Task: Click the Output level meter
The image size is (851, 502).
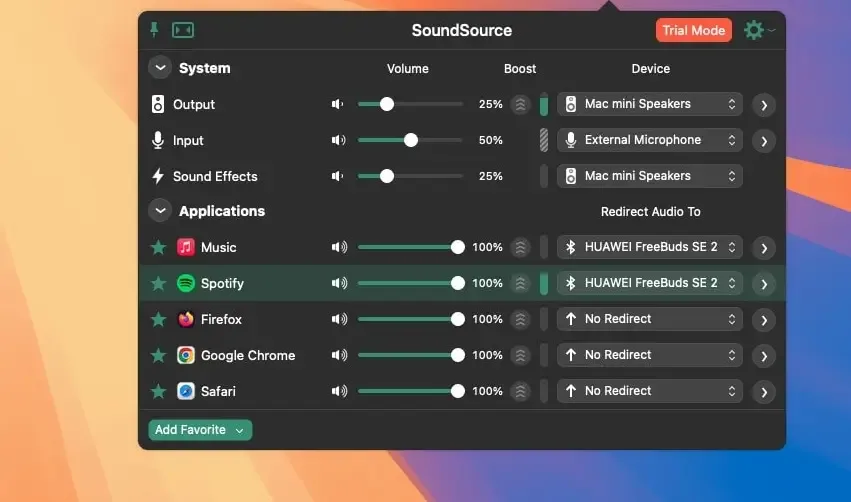Action: (x=543, y=104)
